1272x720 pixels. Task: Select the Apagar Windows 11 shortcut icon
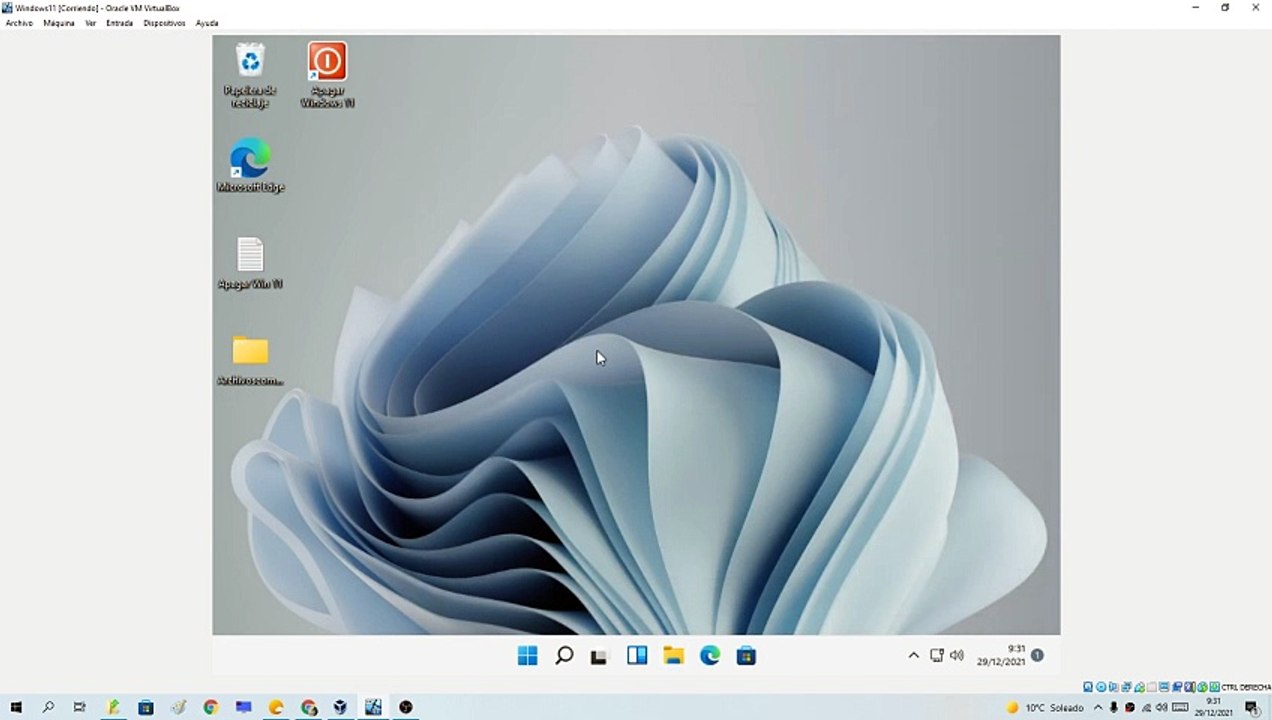pyautogui.click(x=327, y=75)
